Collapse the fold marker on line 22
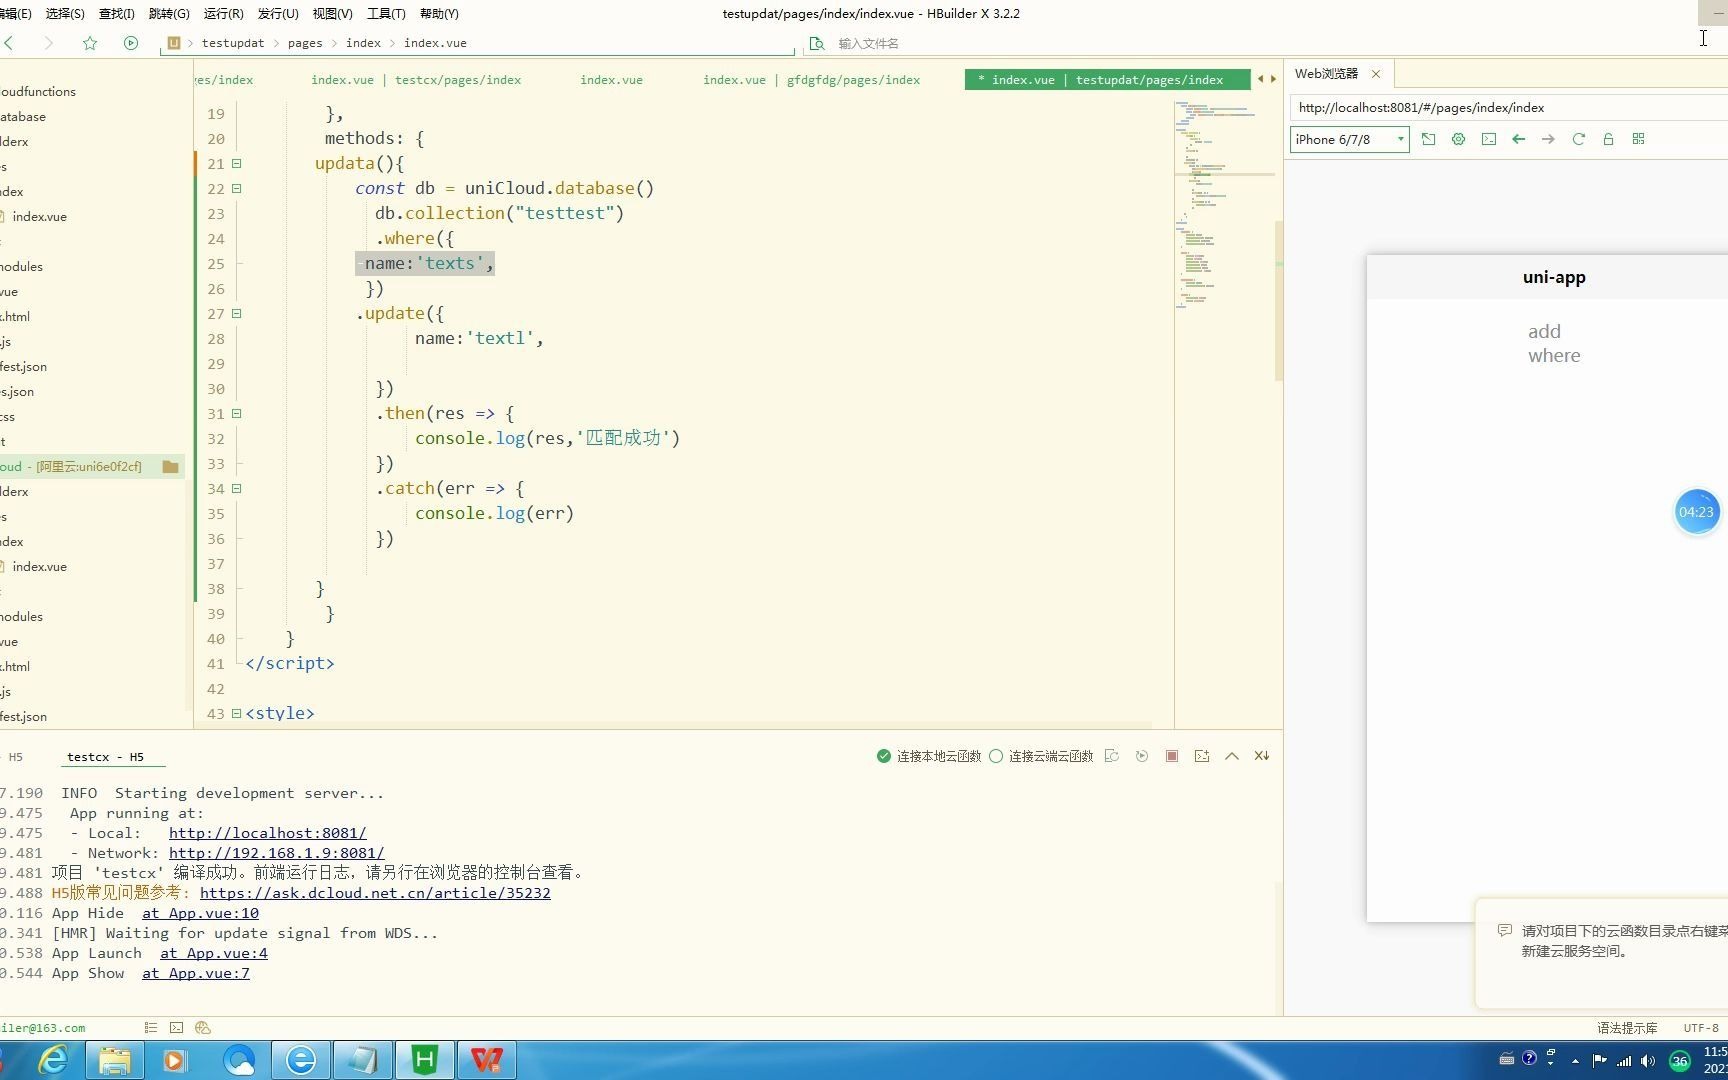Viewport: 1728px width, 1080px height. 237,188
